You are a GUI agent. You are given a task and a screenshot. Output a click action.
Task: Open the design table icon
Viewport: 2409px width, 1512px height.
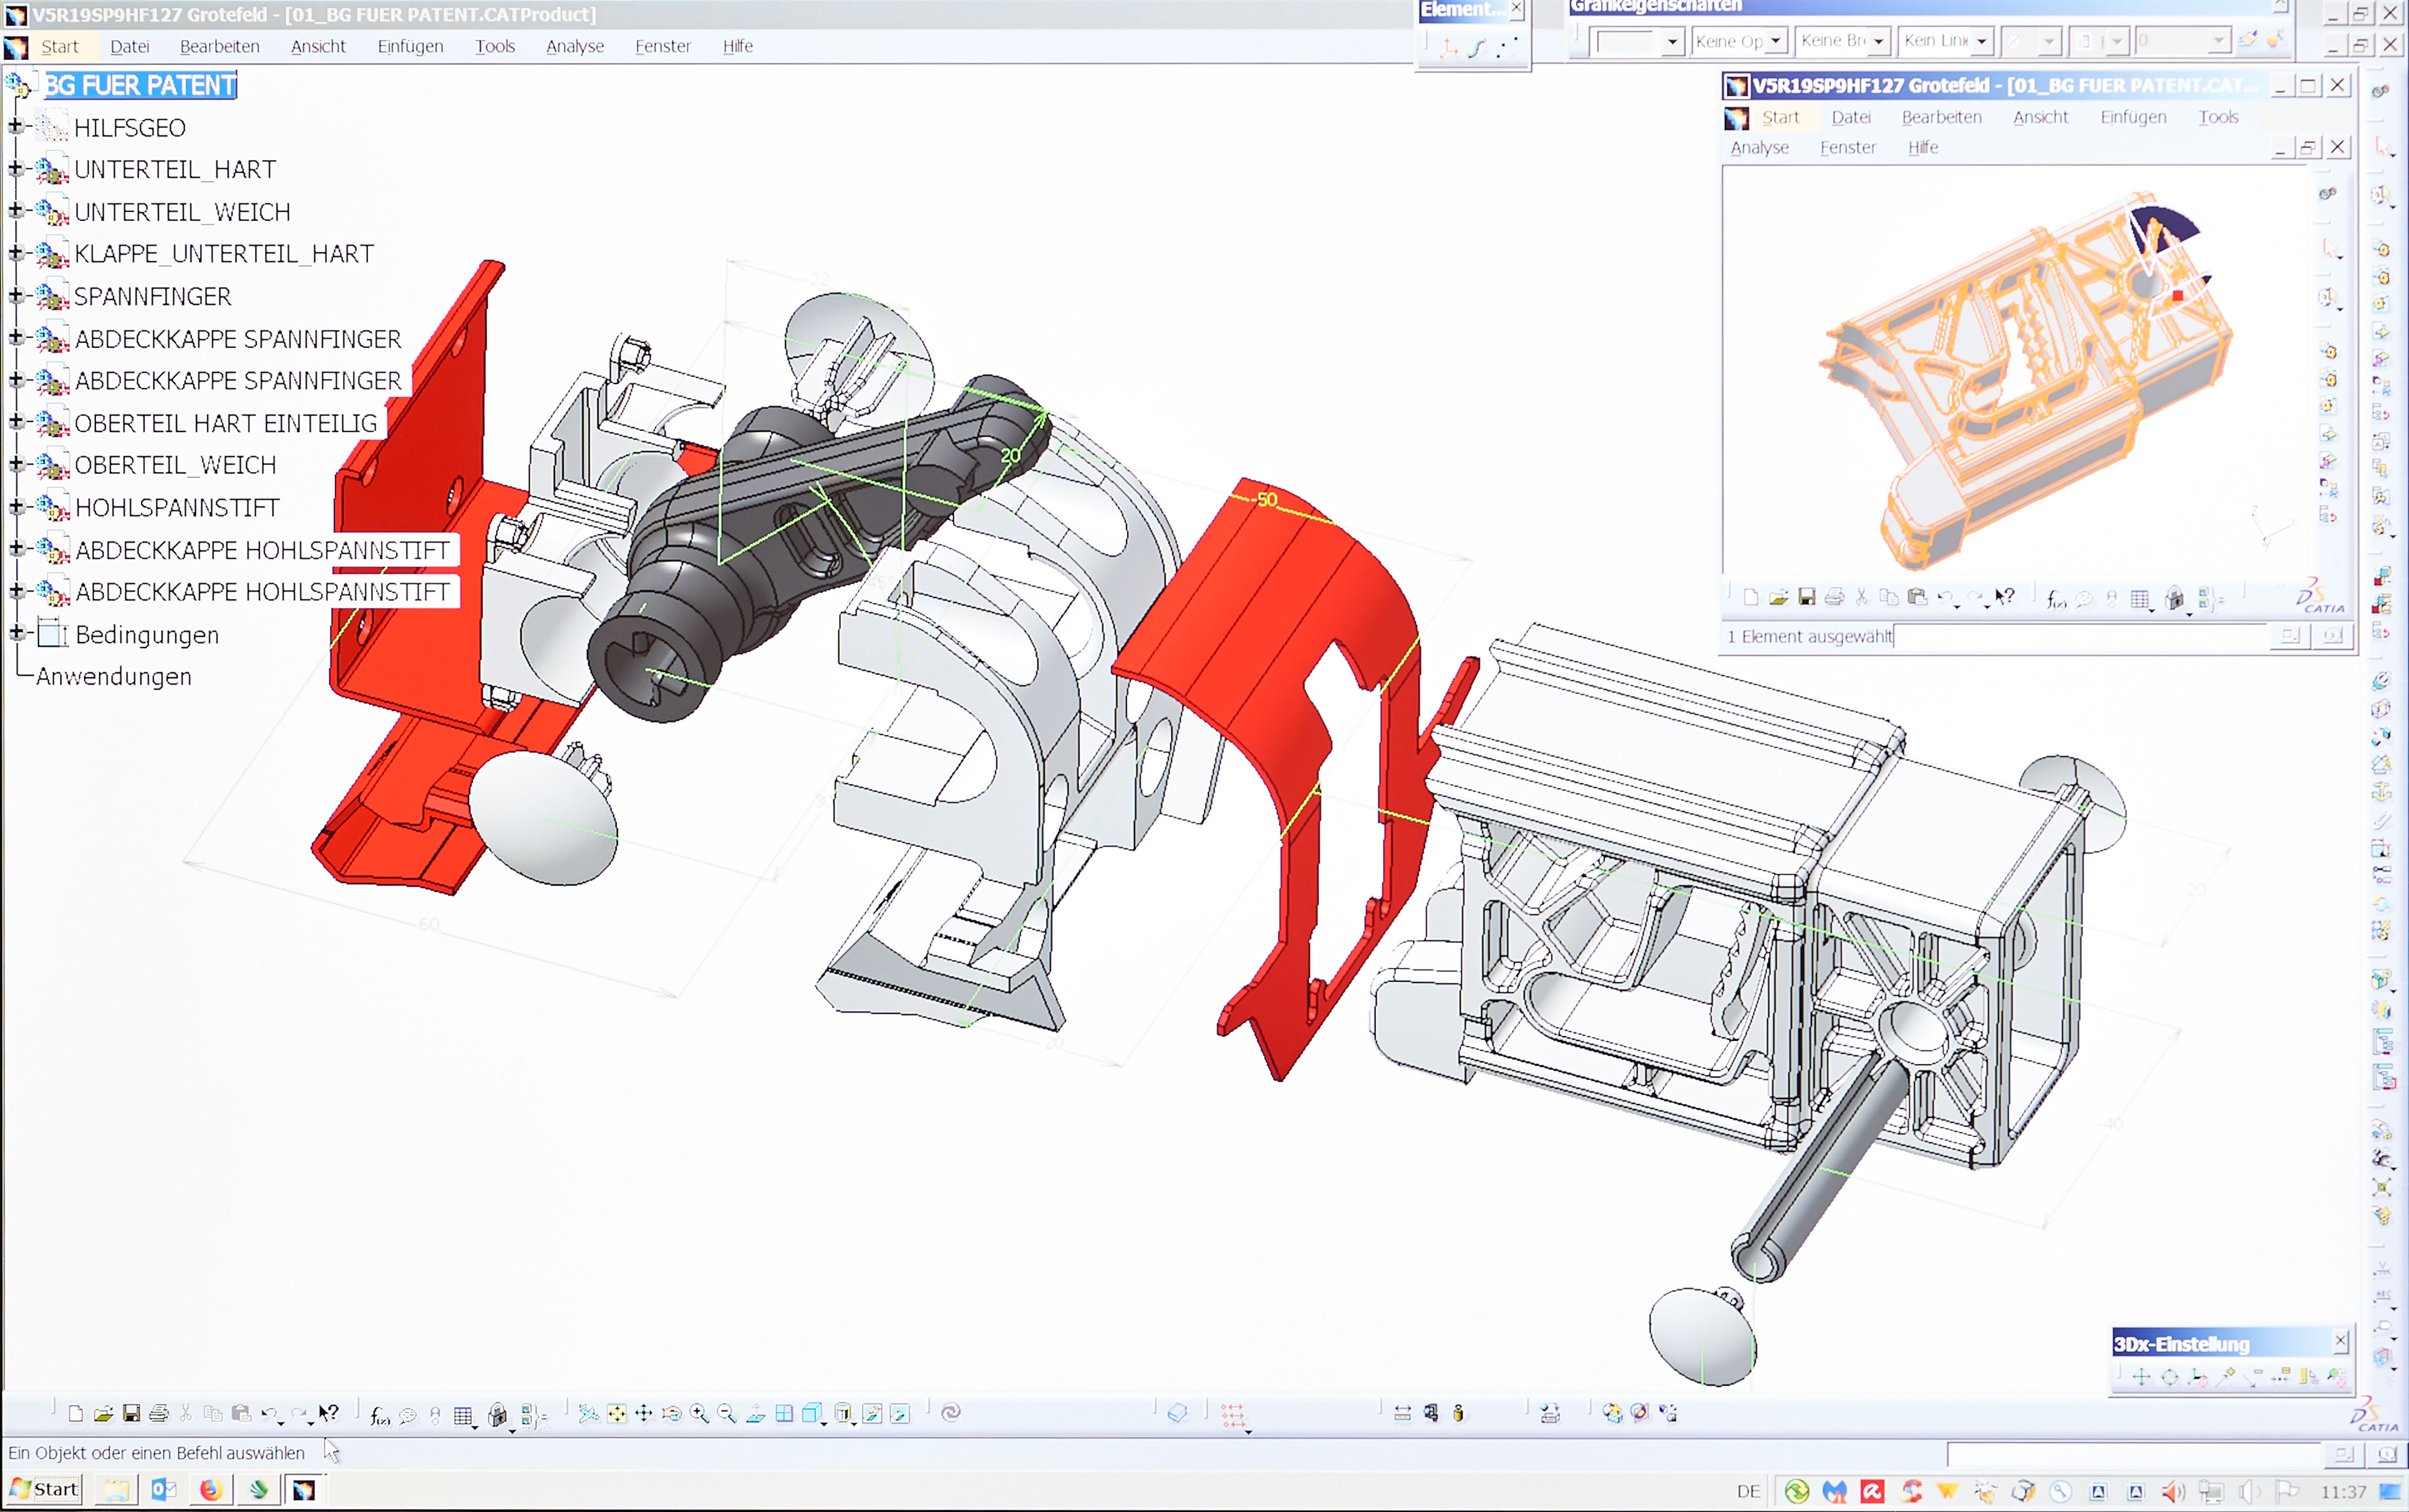[462, 1415]
